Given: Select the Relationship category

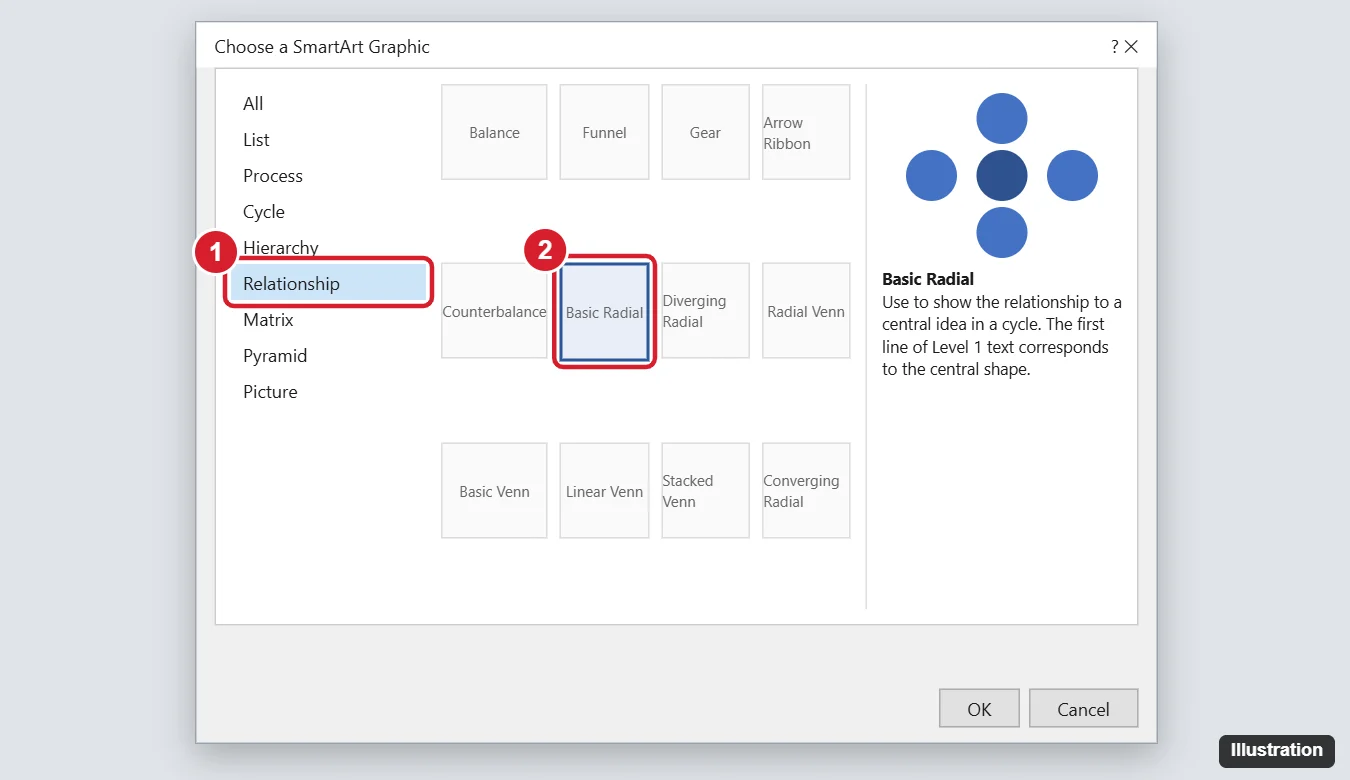Looking at the screenshot, I should (x=330, y=284).
